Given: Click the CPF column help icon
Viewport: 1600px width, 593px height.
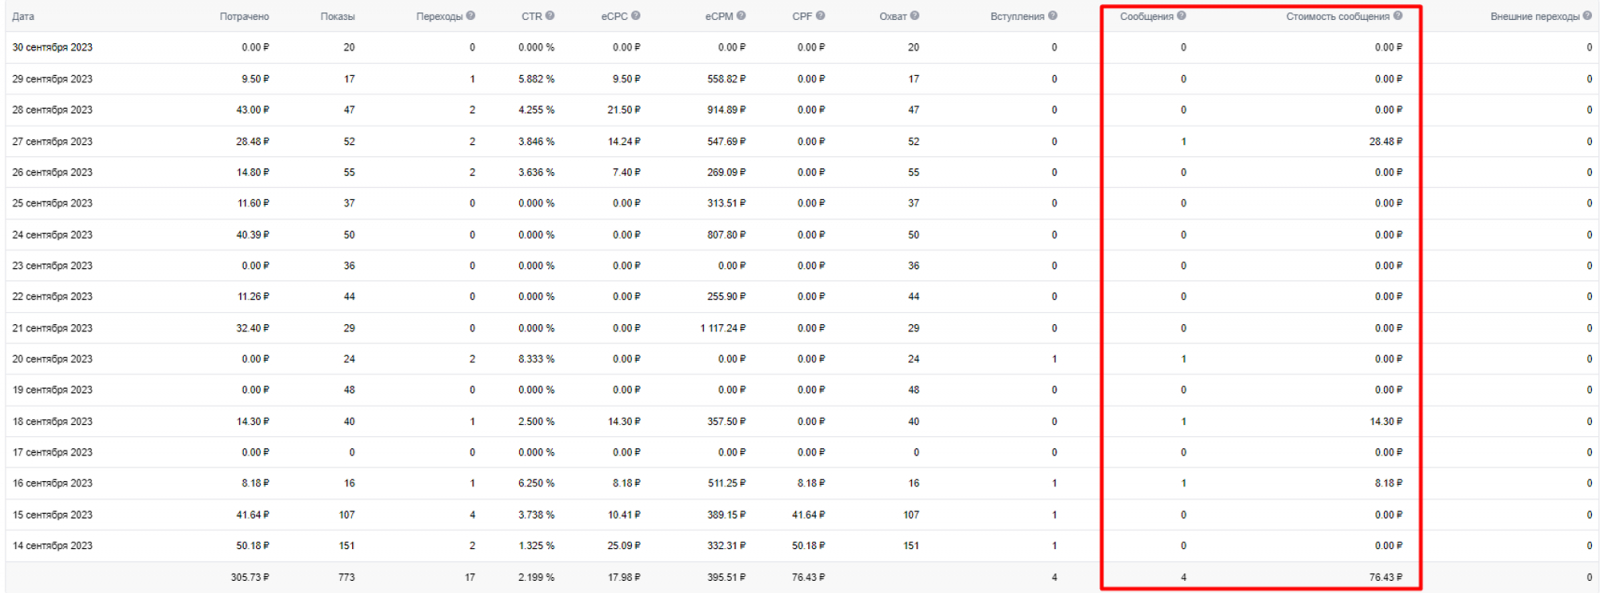Looking at the screenshot, I should pos(820,16).
